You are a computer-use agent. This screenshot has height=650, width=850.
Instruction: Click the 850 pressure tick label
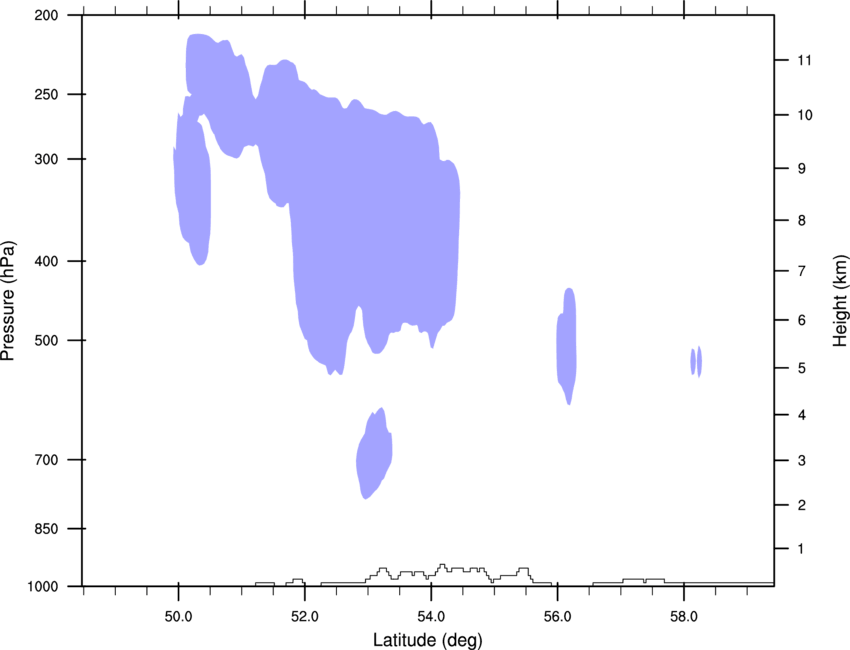(46, 529)
